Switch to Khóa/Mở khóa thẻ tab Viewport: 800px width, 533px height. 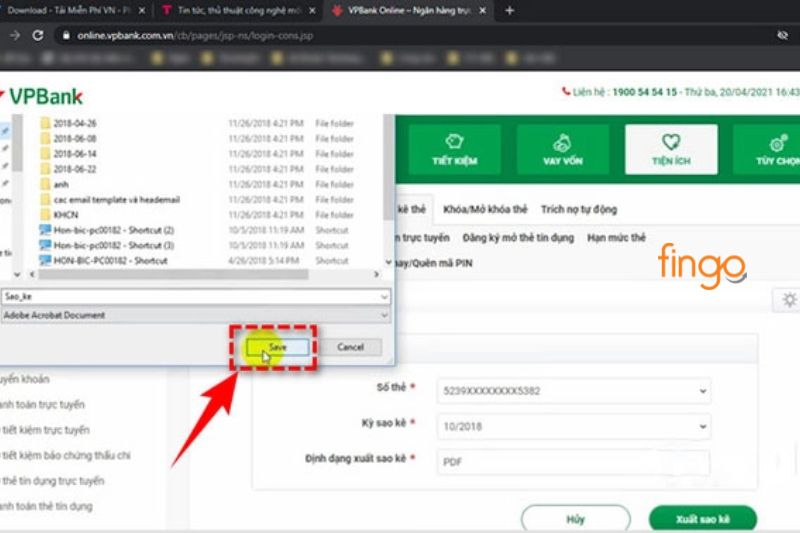(x=485, y=209)
